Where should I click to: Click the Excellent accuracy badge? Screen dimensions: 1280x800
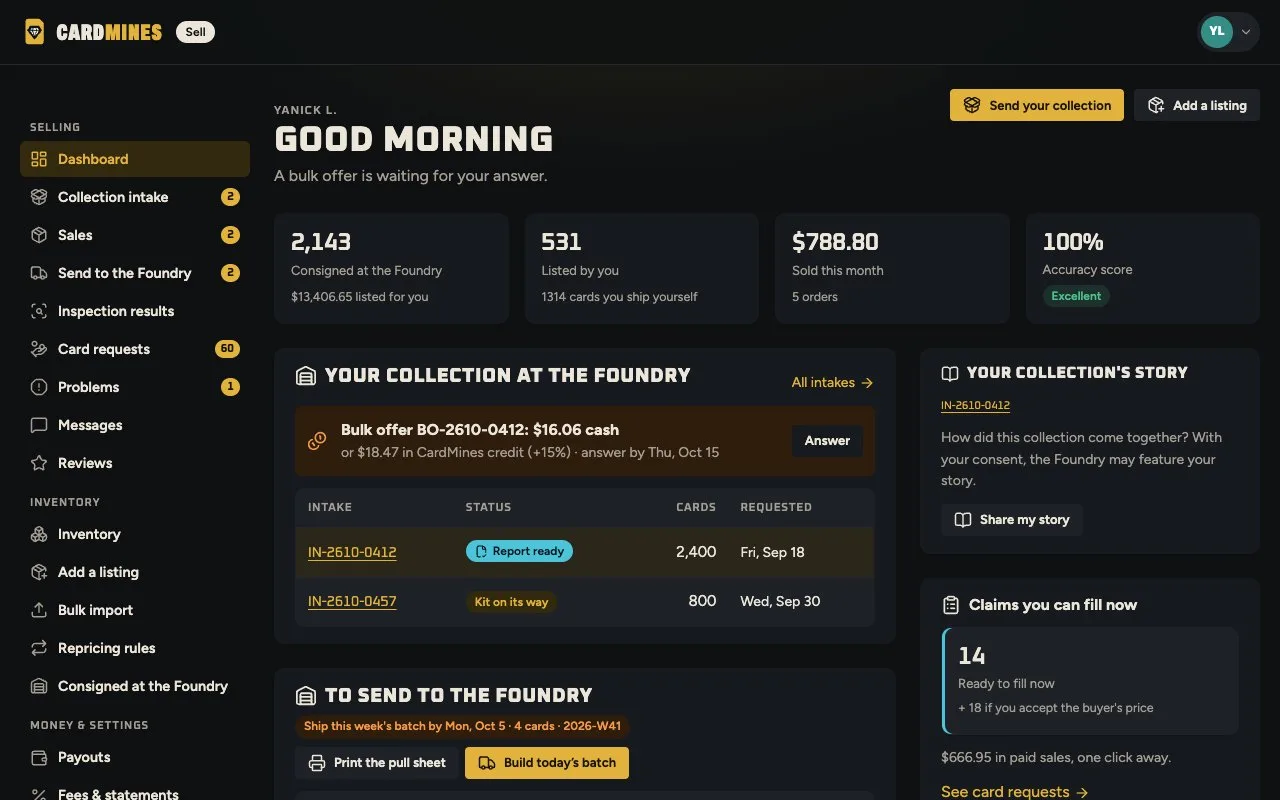pos(1076,296)
